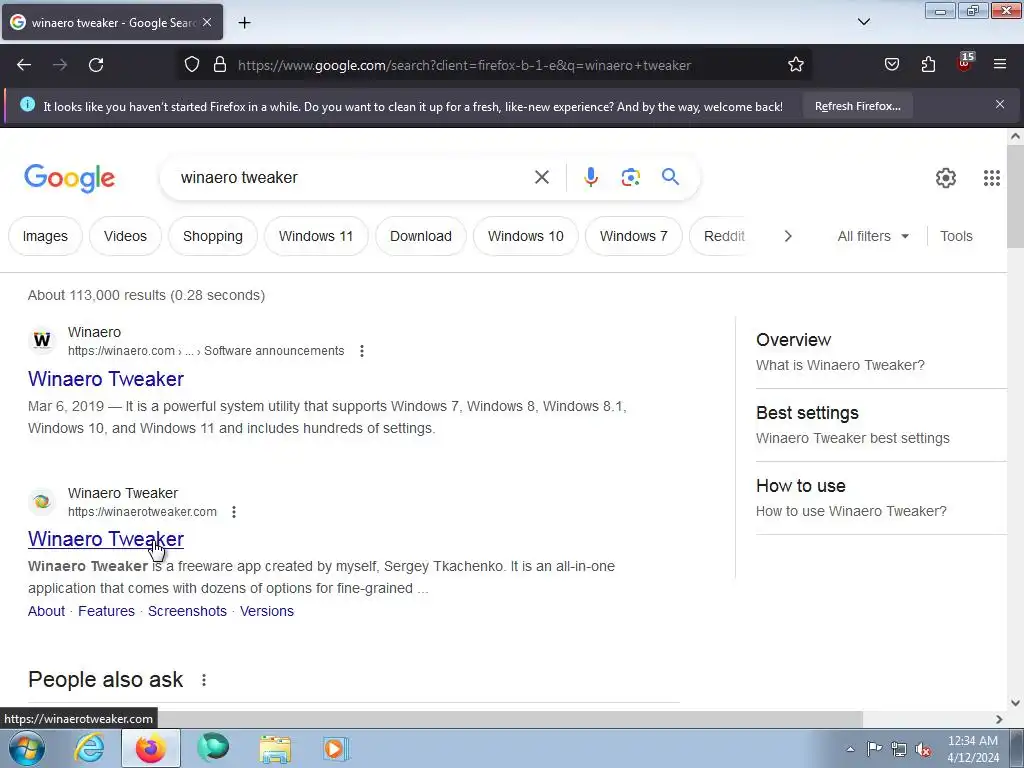Open the How to use suggestion
Viewport: 1024px width, 768px height.
point(881,498)
